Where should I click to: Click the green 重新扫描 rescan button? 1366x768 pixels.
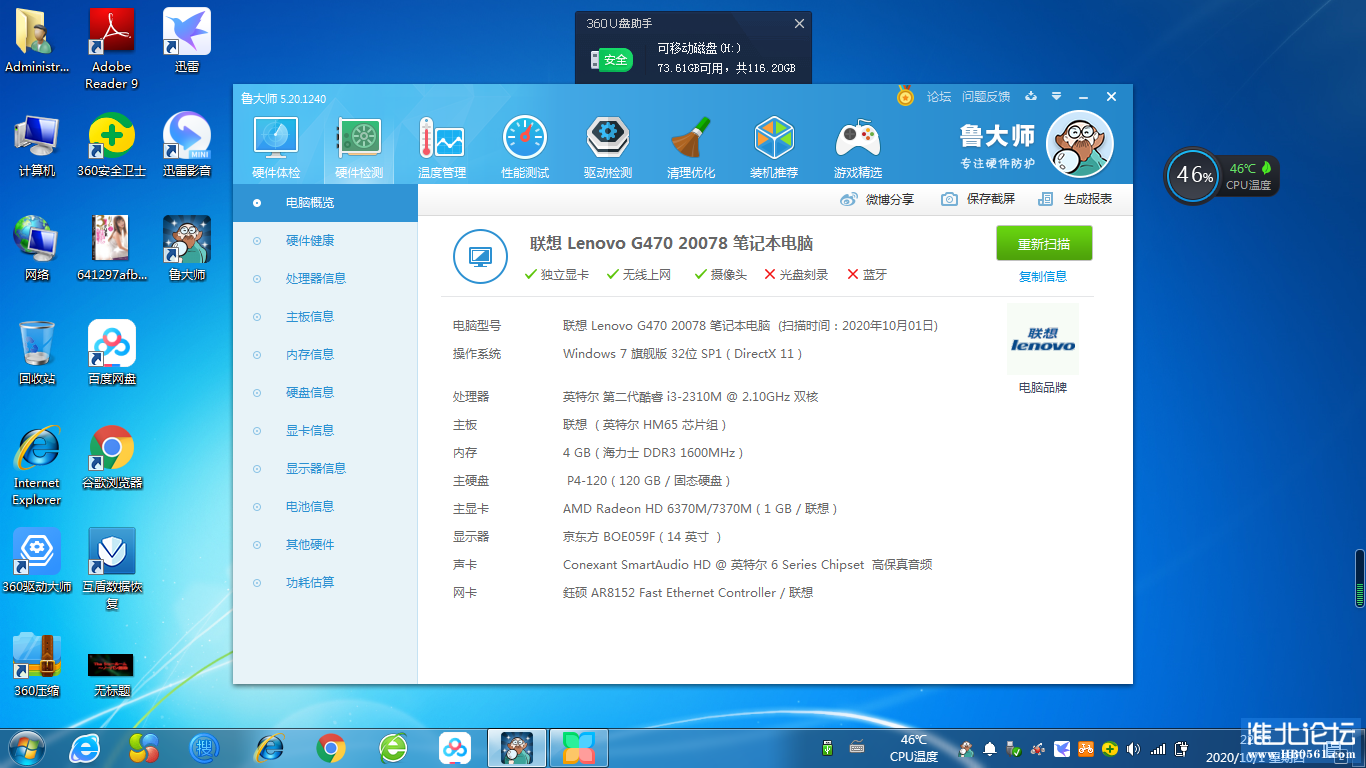coord(1044,244)
